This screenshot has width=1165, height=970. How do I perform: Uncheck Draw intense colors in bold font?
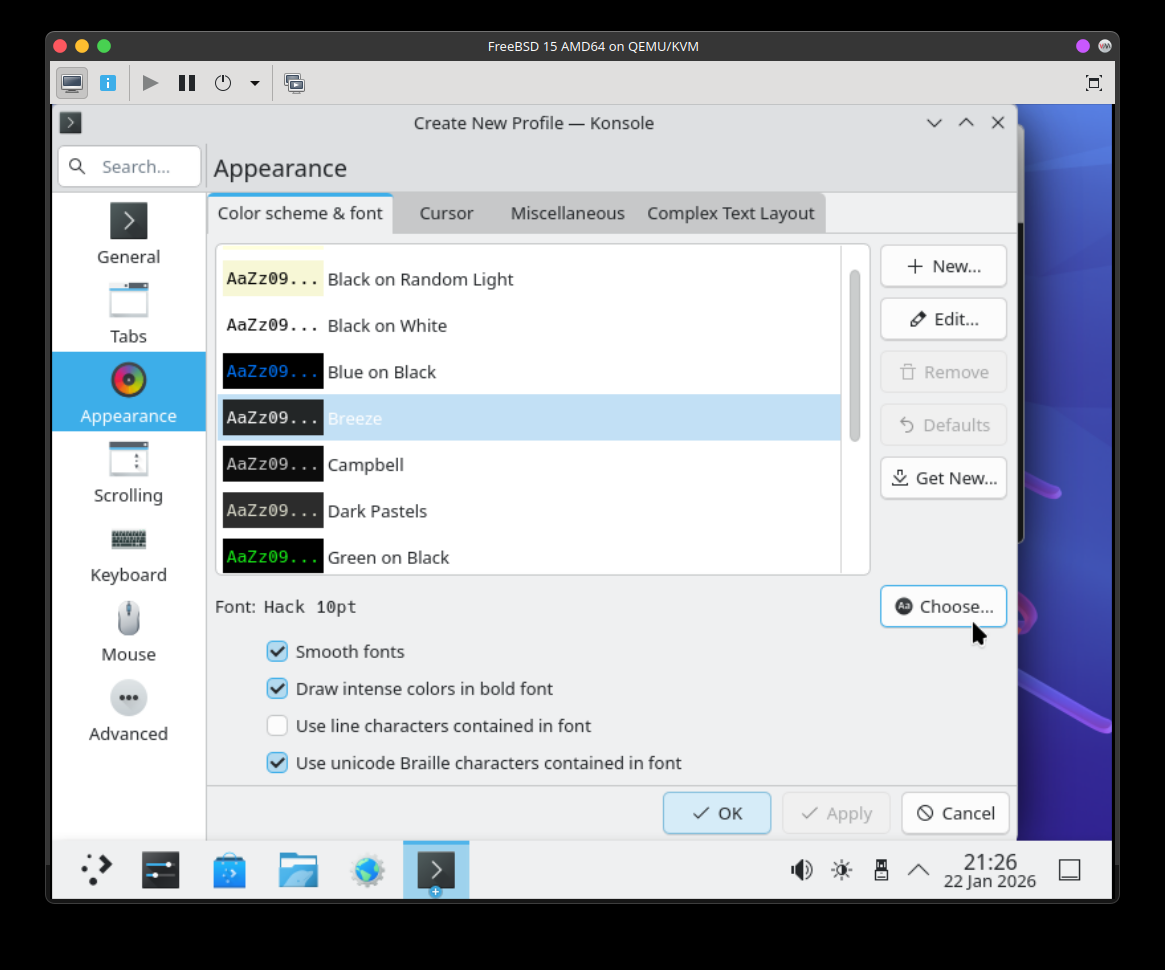(x=277, y=689)
